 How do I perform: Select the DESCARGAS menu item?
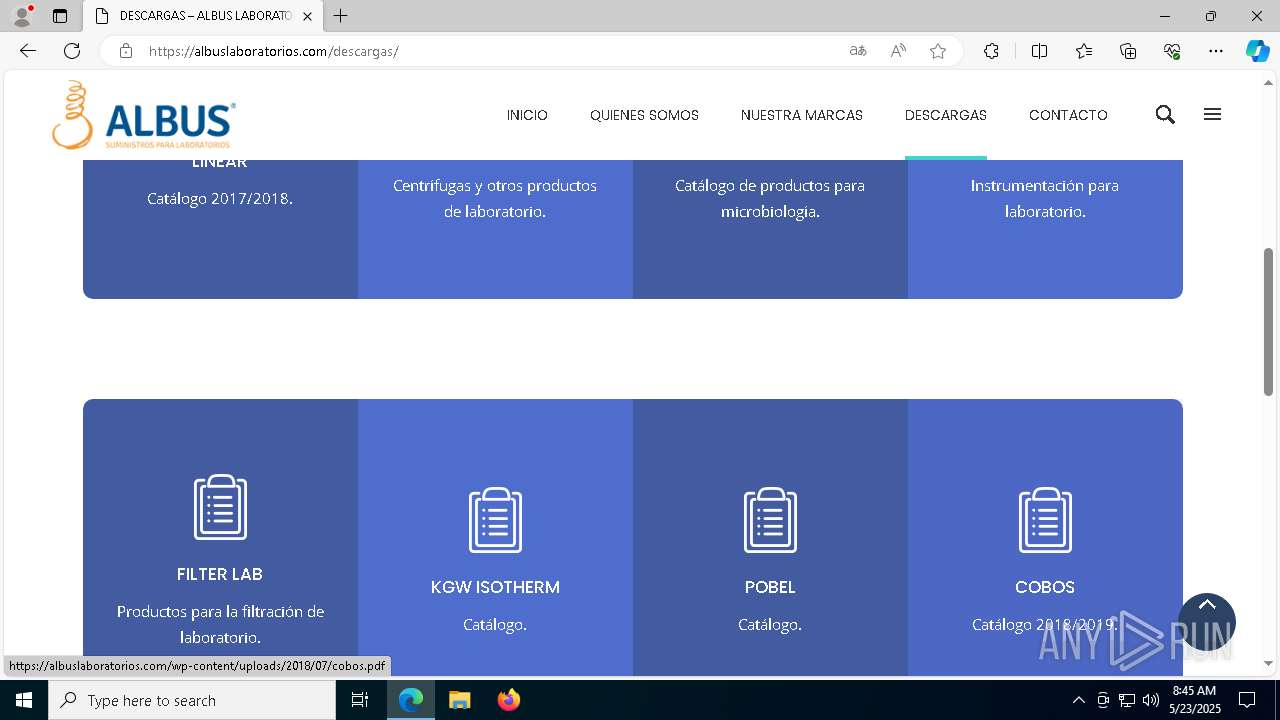click(x=946, y=115)
